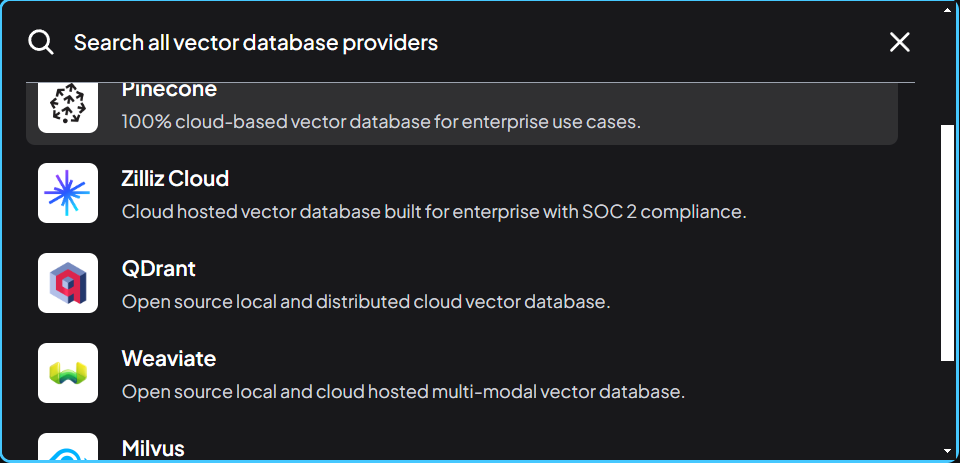960x463 pixels.
Task: Click Pinecone's cloud-based description text
Action: click(381, 122)
